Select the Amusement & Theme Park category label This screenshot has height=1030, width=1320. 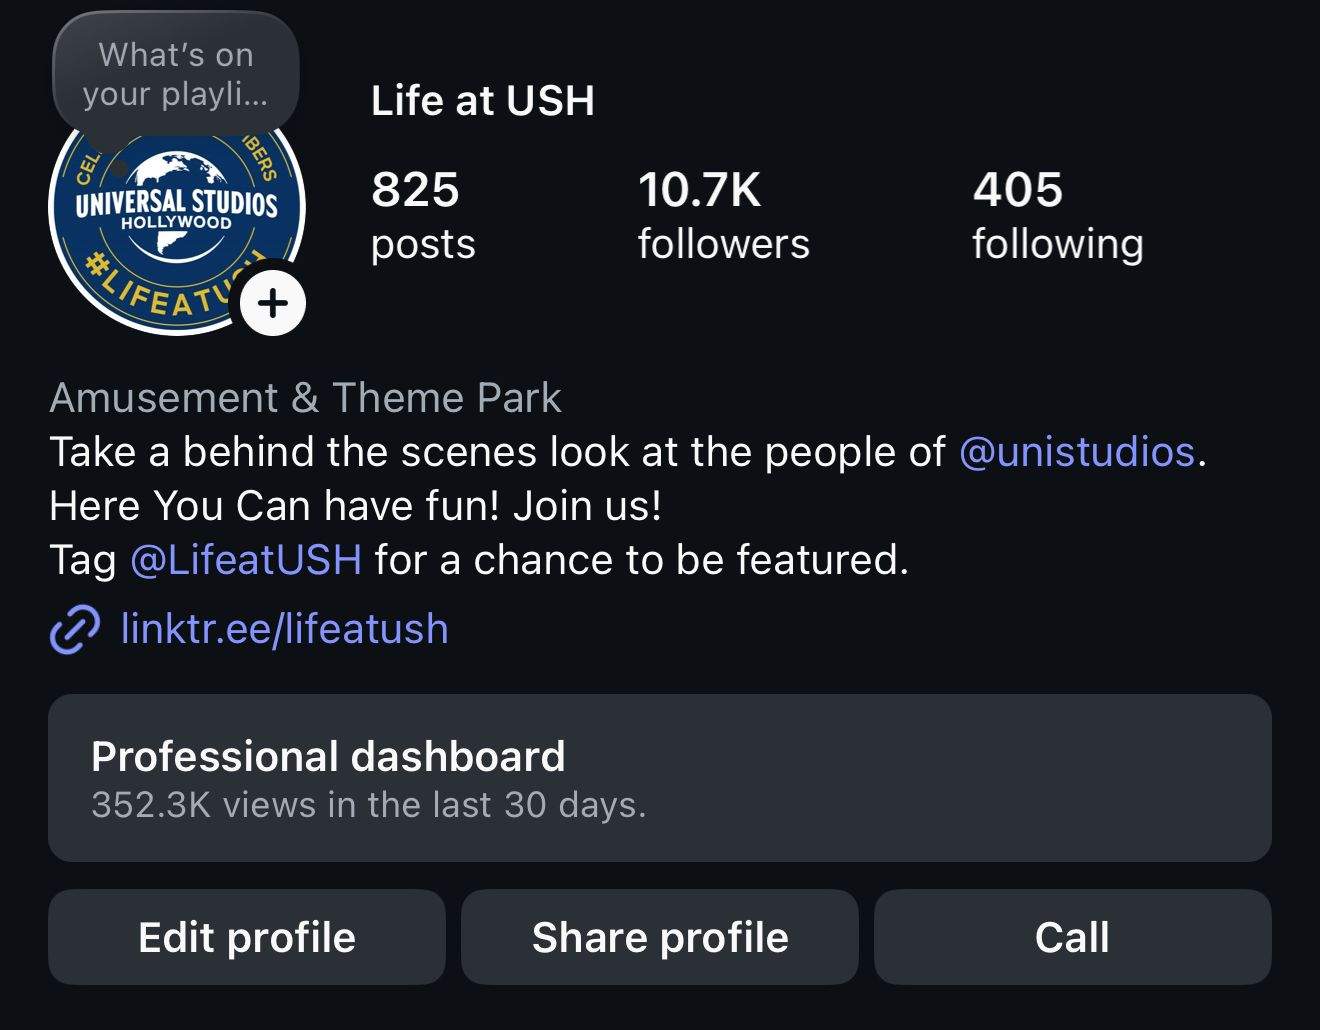pos(305,398)
